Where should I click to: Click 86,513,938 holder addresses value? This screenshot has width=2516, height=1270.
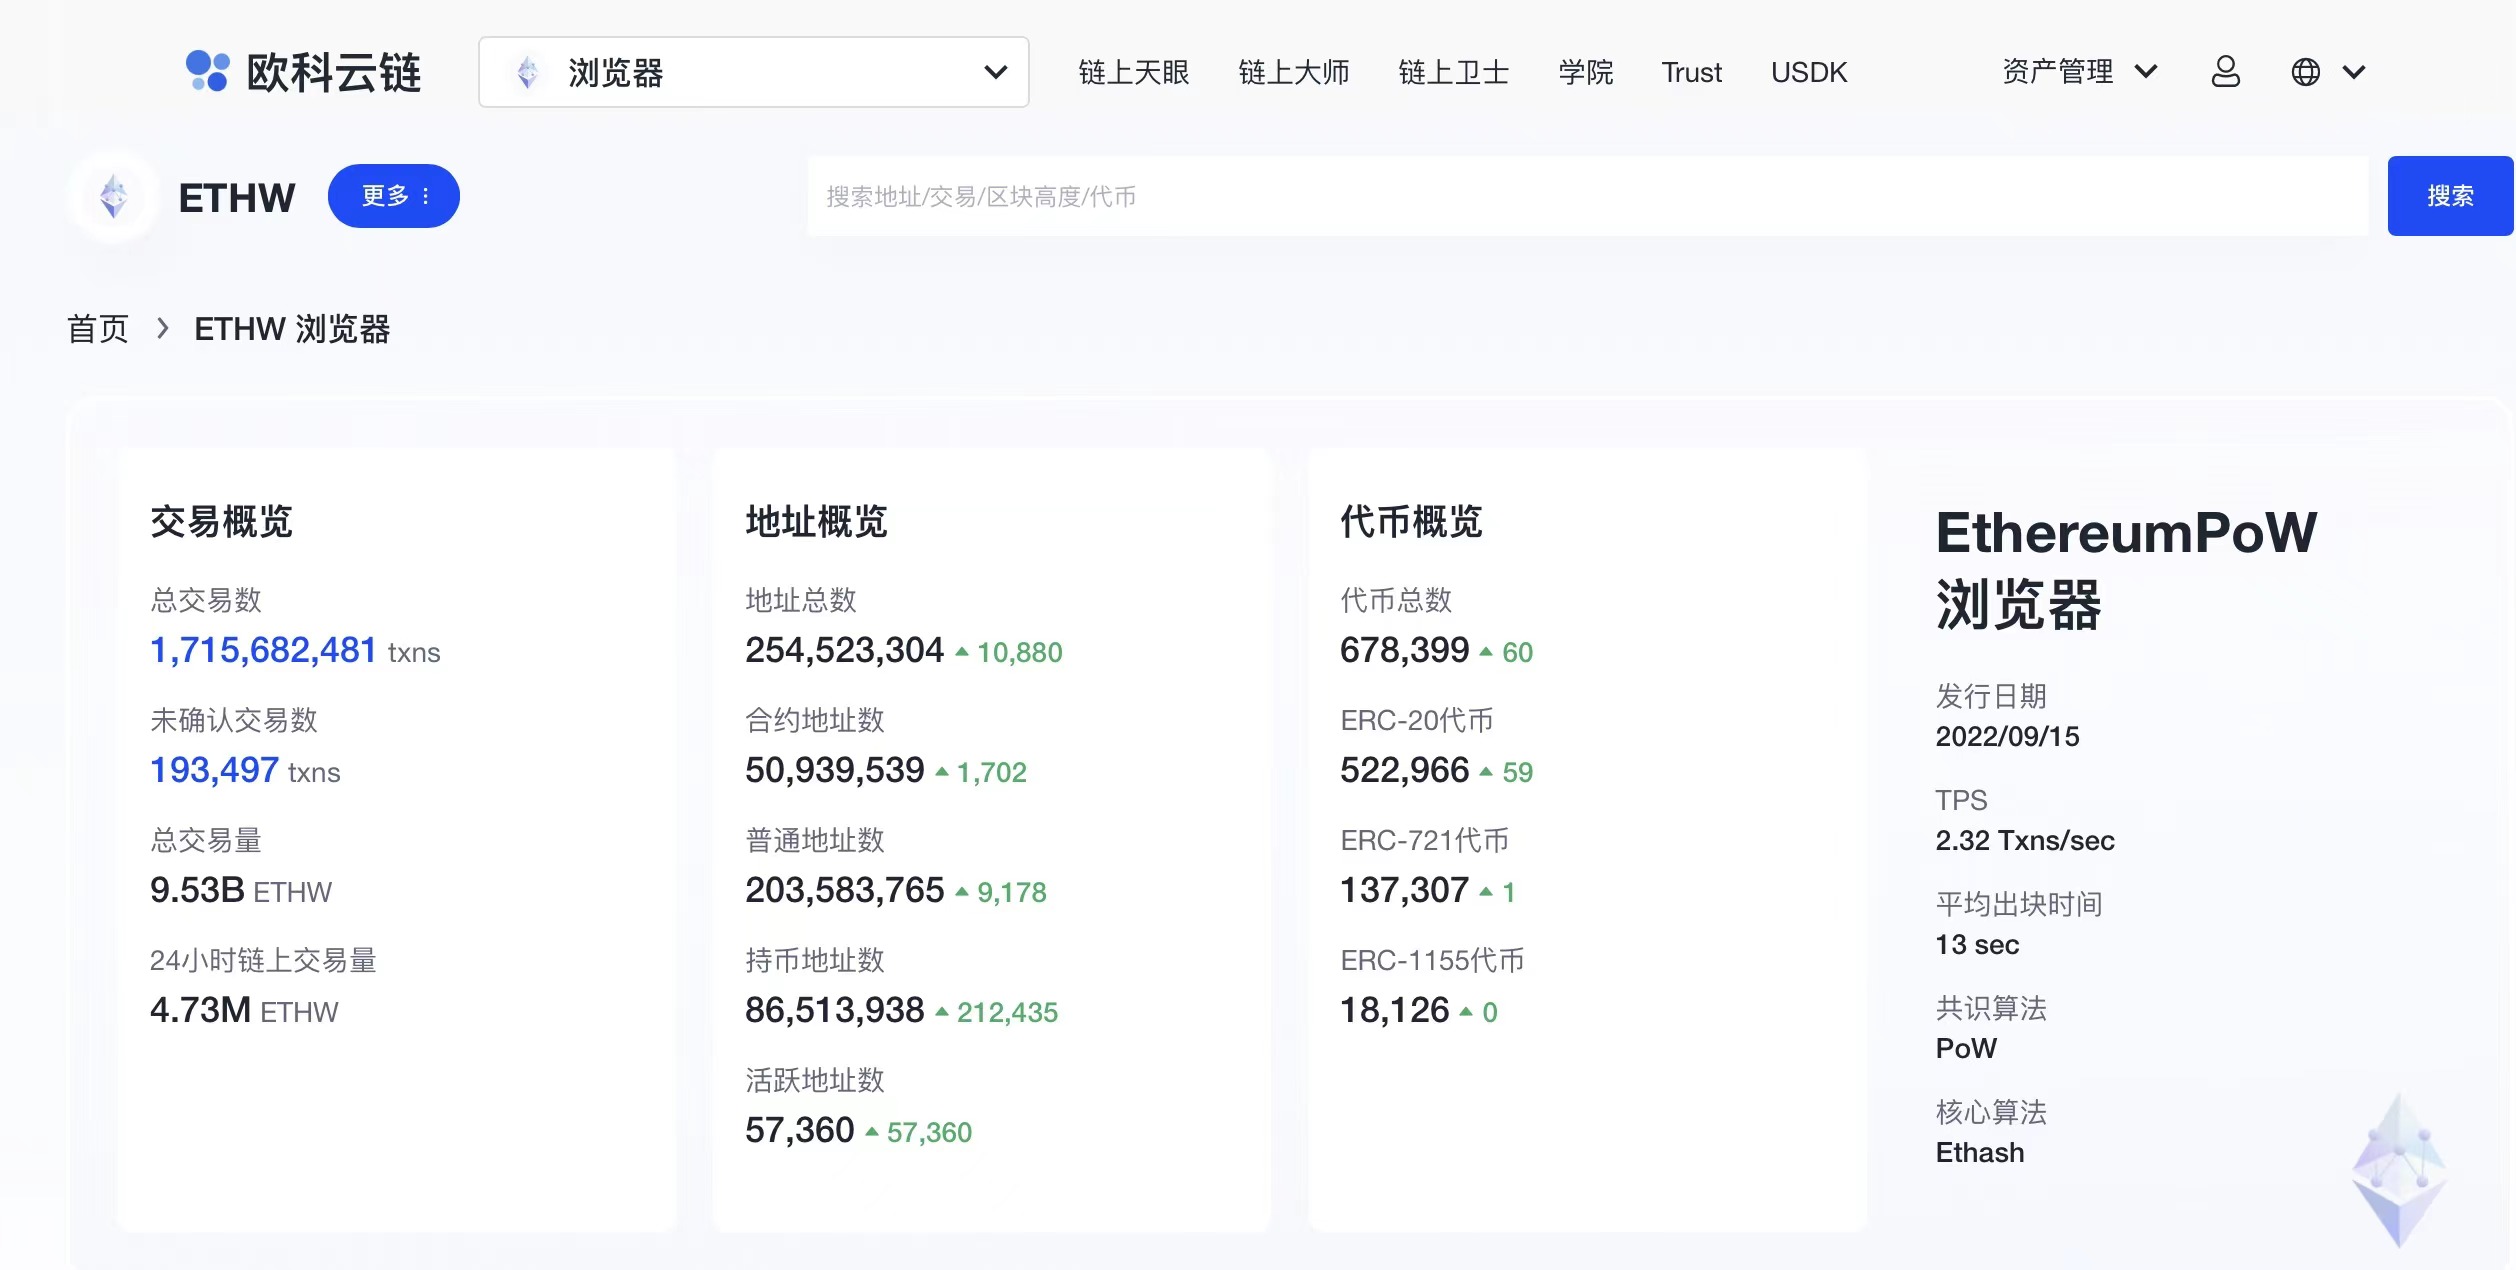coord(834,1010)
